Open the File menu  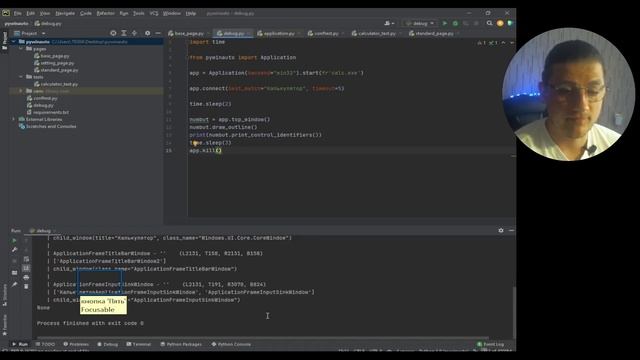18,13
